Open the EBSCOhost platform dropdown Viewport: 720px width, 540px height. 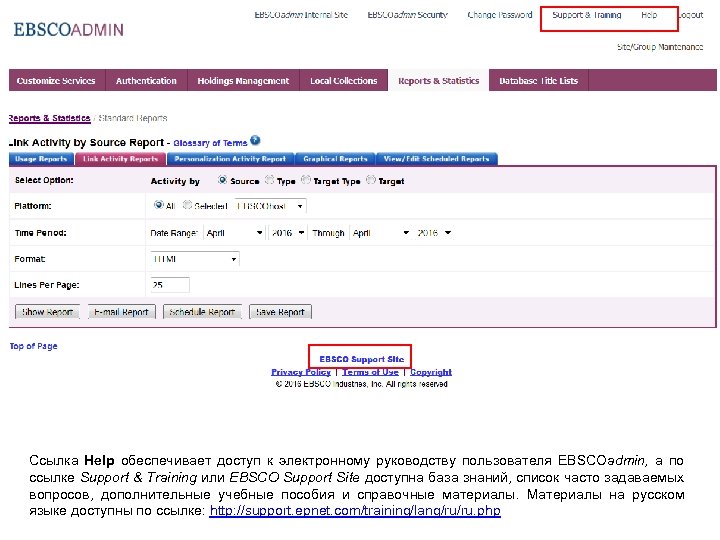point(270,206)
